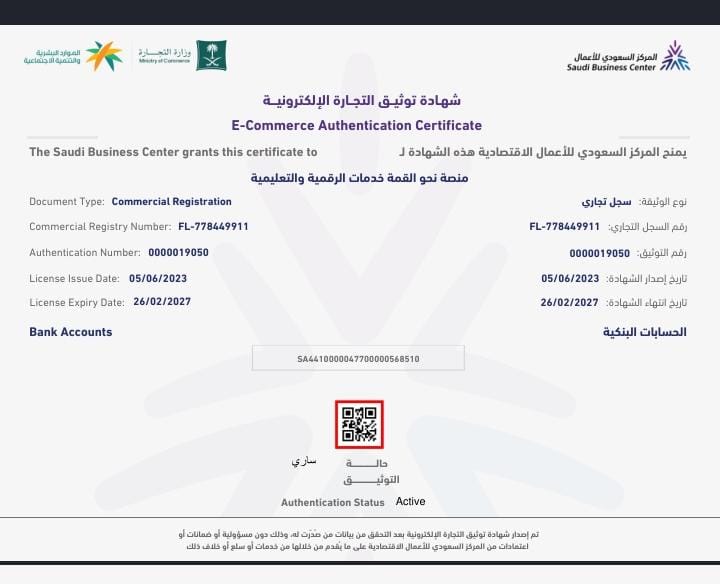Click the Commercial Registration document type value
The width and height of the screenshot is (720, 584).
pyautogui.click(x=159, y=201)
